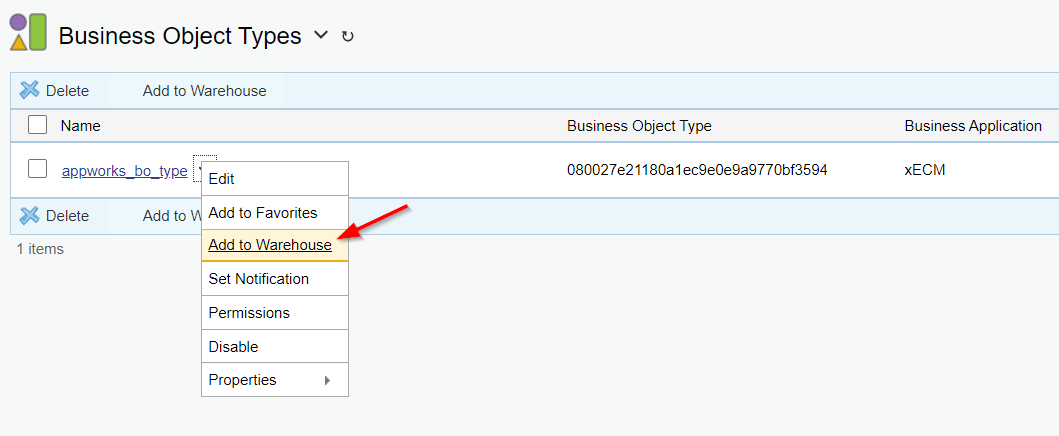1059x436 pixels.
Task: Click the refresh icon beside the title
Action: pyautogui.click(x=348, y=37)
